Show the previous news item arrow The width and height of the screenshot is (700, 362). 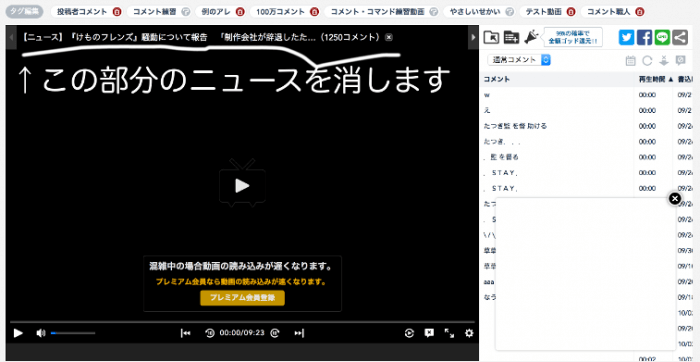coord(12,37)
